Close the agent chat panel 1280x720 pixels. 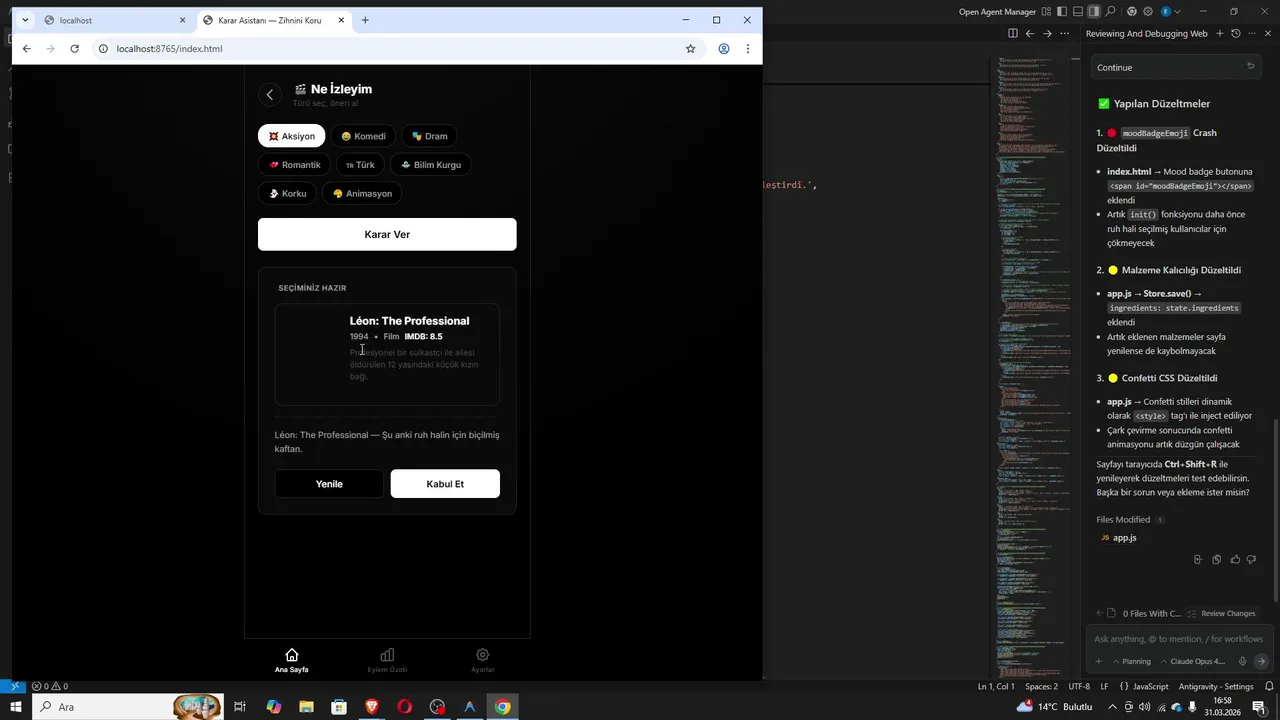tap(1269, 33)
